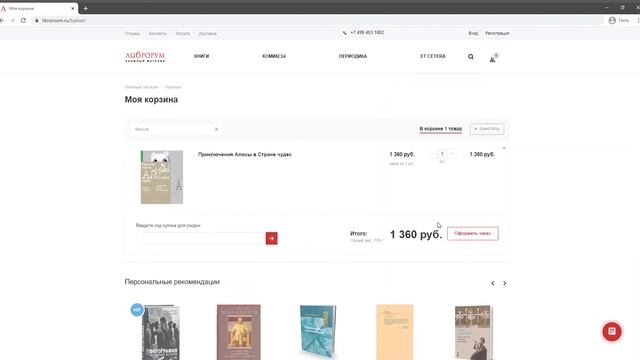Click the Регистрация link
640x360 pixels.
[x=497, y=33]
